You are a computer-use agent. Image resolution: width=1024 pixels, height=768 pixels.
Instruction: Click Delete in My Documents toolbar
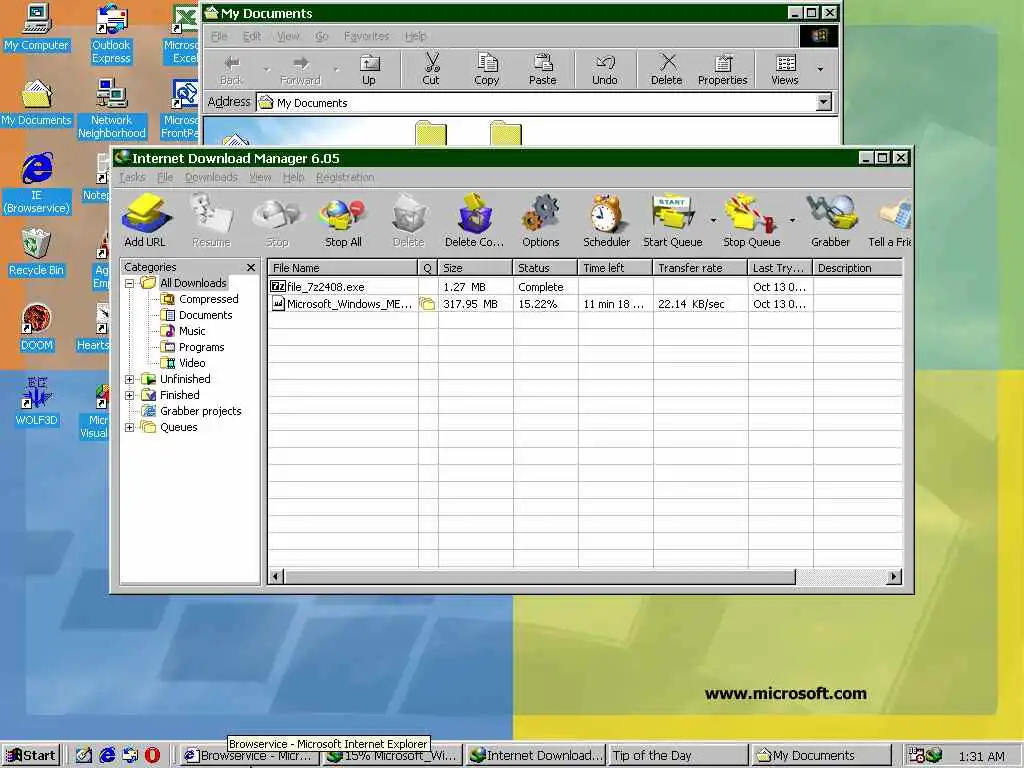666,69
